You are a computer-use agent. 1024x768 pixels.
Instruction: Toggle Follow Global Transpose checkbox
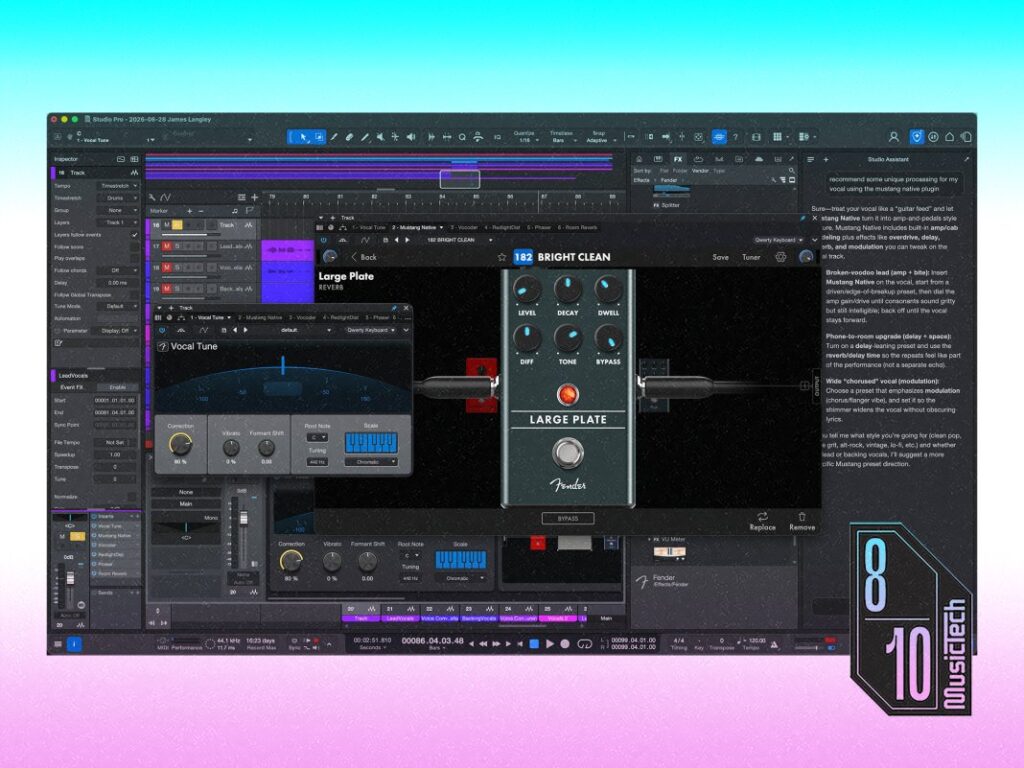(135, 295)
